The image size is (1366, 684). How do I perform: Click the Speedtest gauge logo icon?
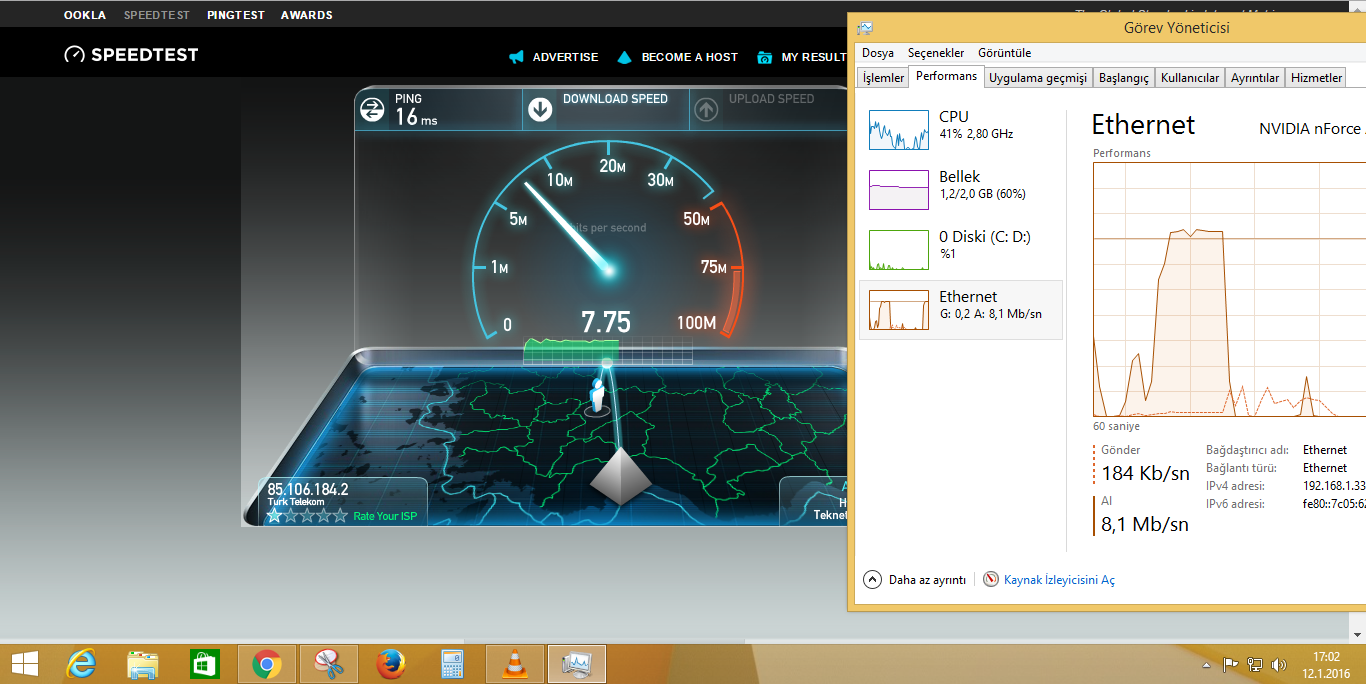(x=74, y=55)
